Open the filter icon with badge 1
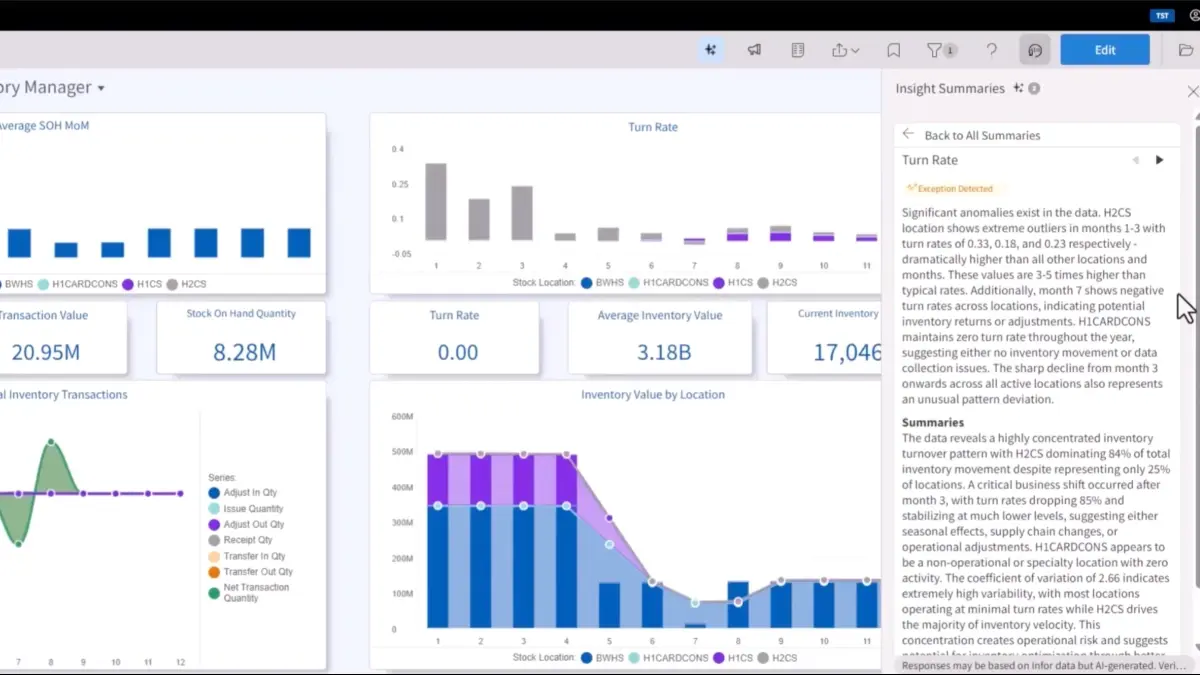This screenshot has width=1200, height=675. (941, 50)
